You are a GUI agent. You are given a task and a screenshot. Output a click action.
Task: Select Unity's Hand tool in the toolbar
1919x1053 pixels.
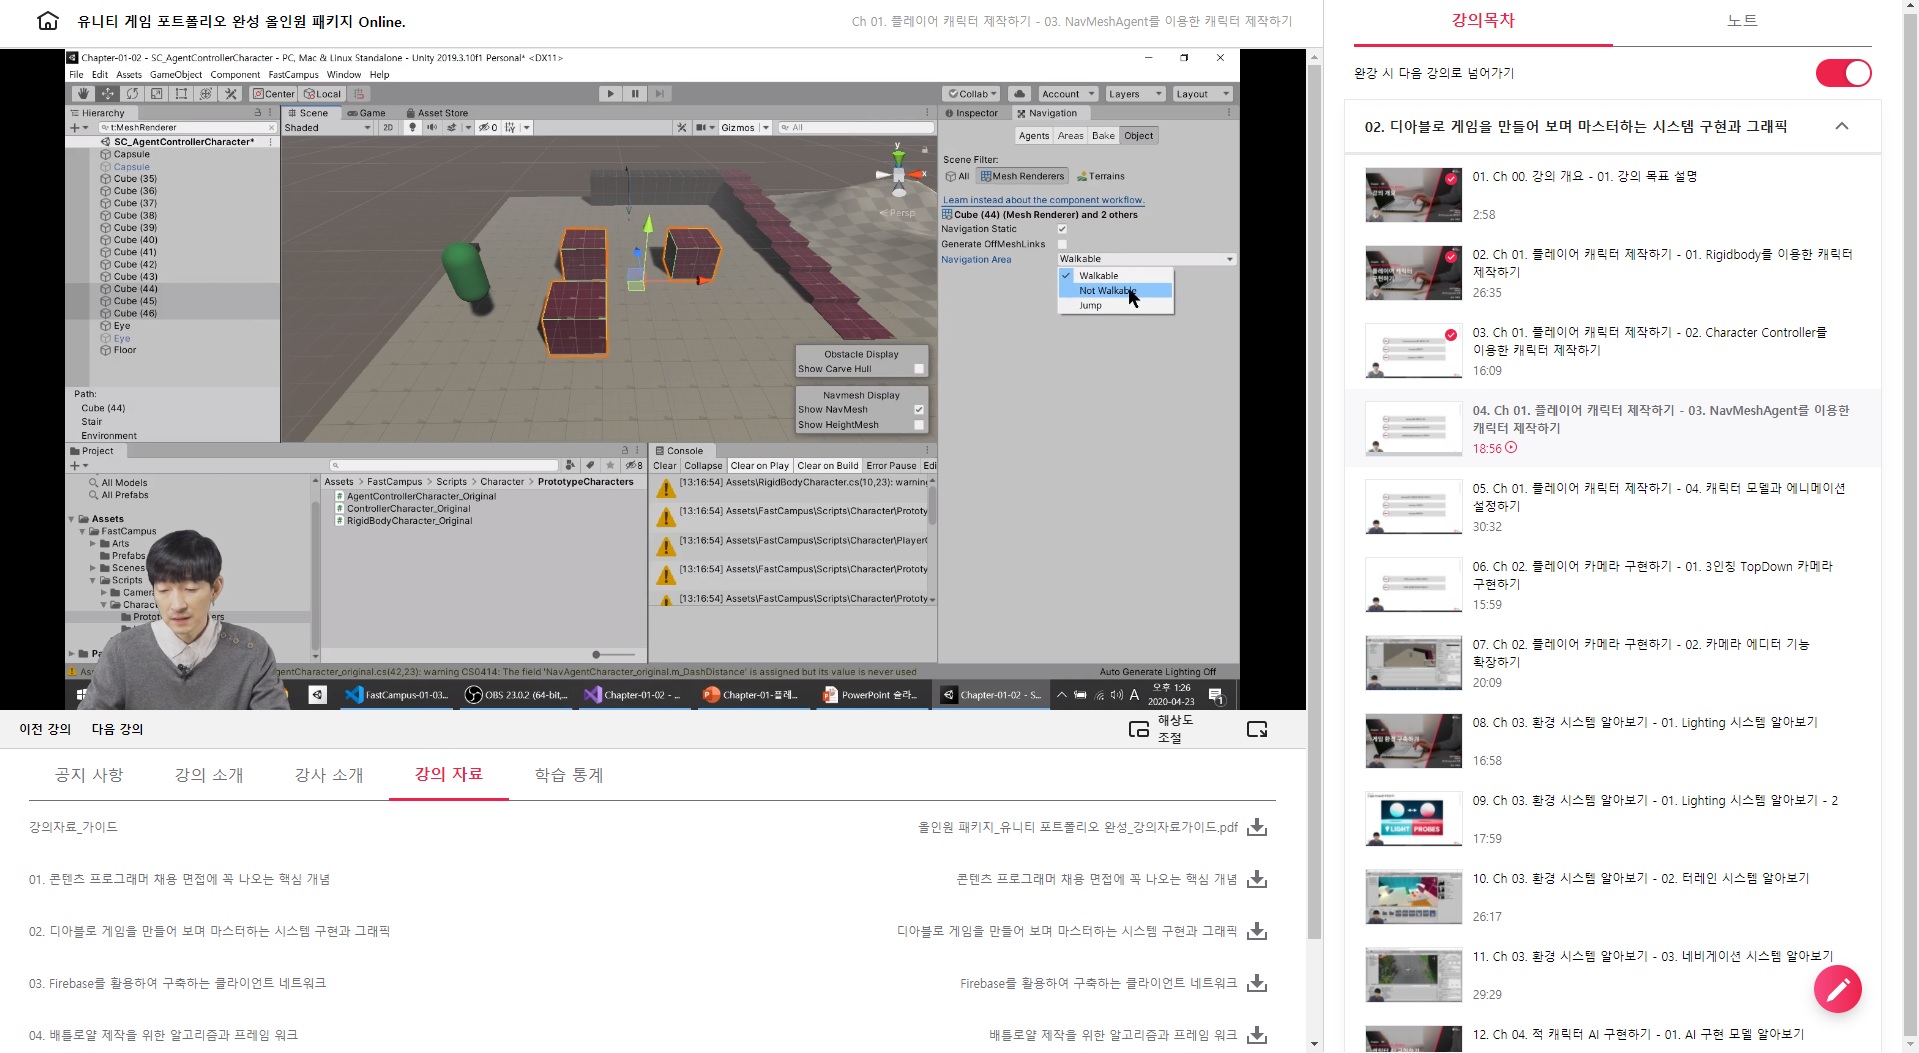pos(83,94)
